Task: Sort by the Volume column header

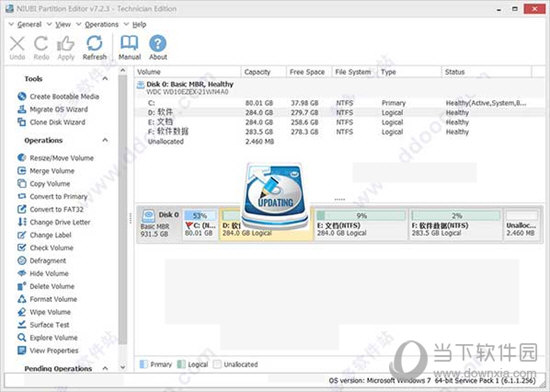Action: [x=188, y=72]
